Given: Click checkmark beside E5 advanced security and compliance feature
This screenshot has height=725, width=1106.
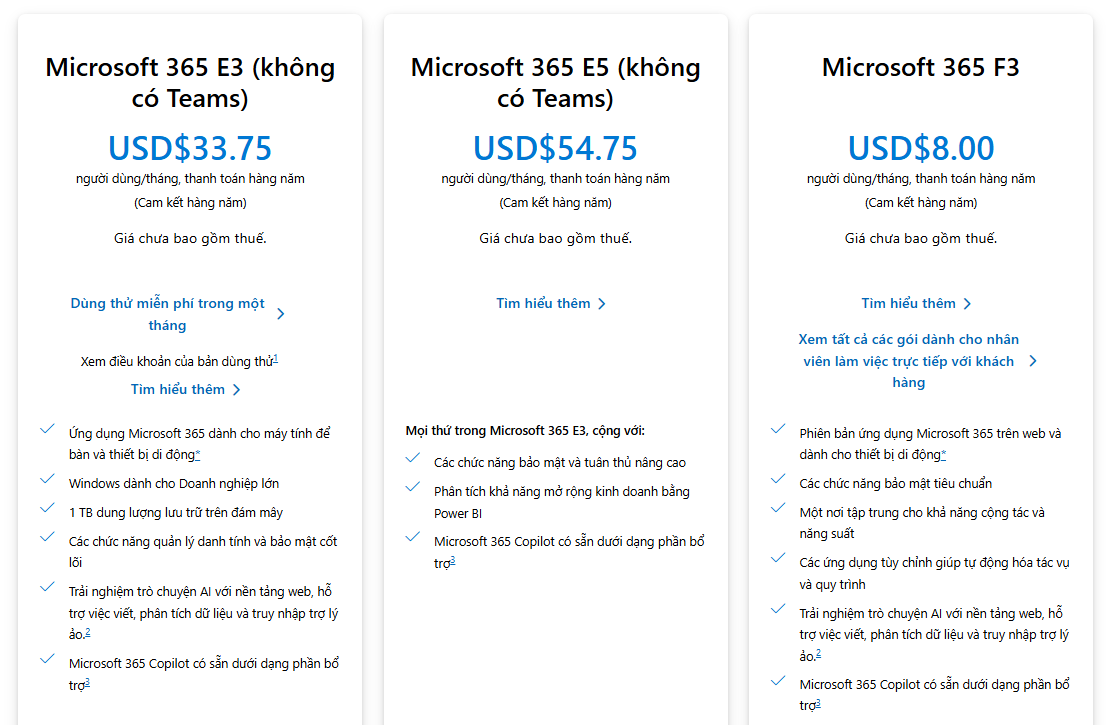Looking at the screenshot, I should (x=412, y=459).
